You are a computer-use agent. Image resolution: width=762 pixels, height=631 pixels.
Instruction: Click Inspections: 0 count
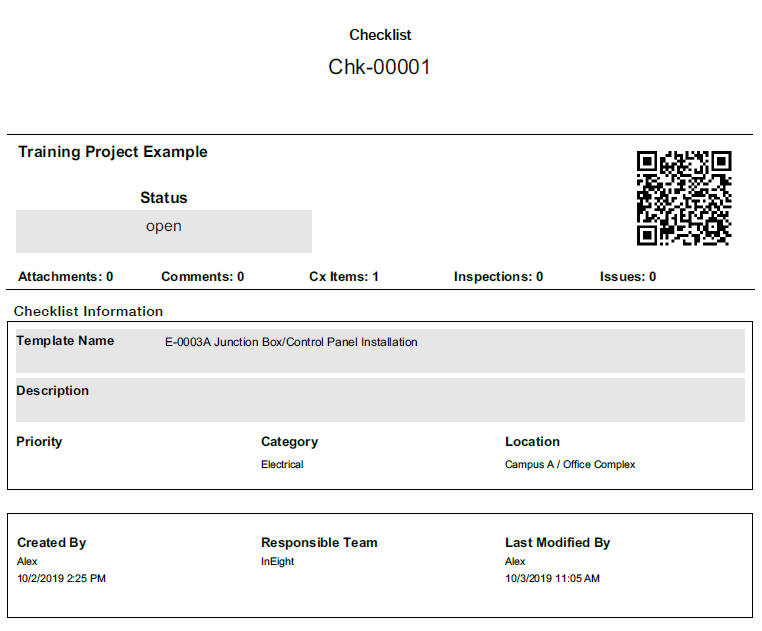[498, 277]
